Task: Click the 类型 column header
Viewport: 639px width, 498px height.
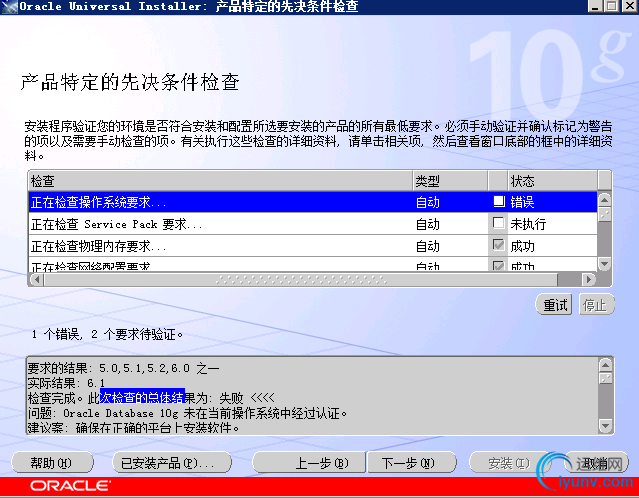Action: (450, 181)
